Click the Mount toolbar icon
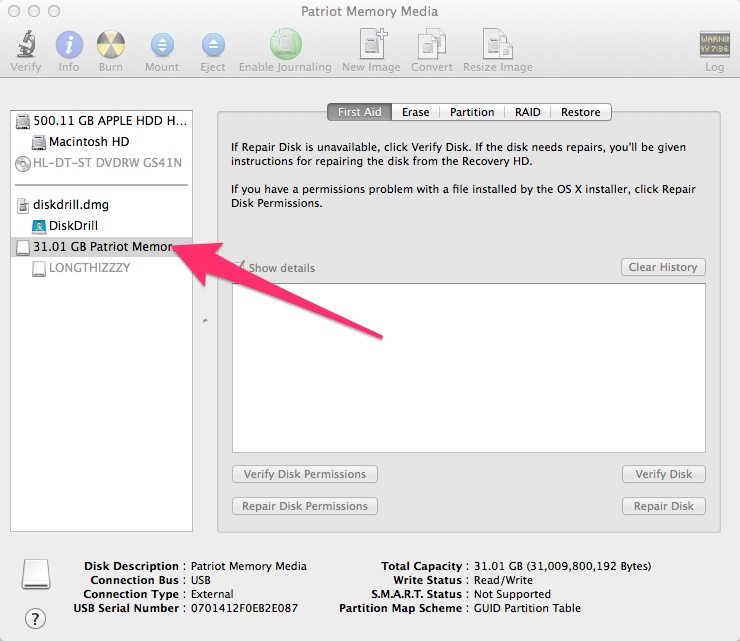 click(x=162, y=45)
